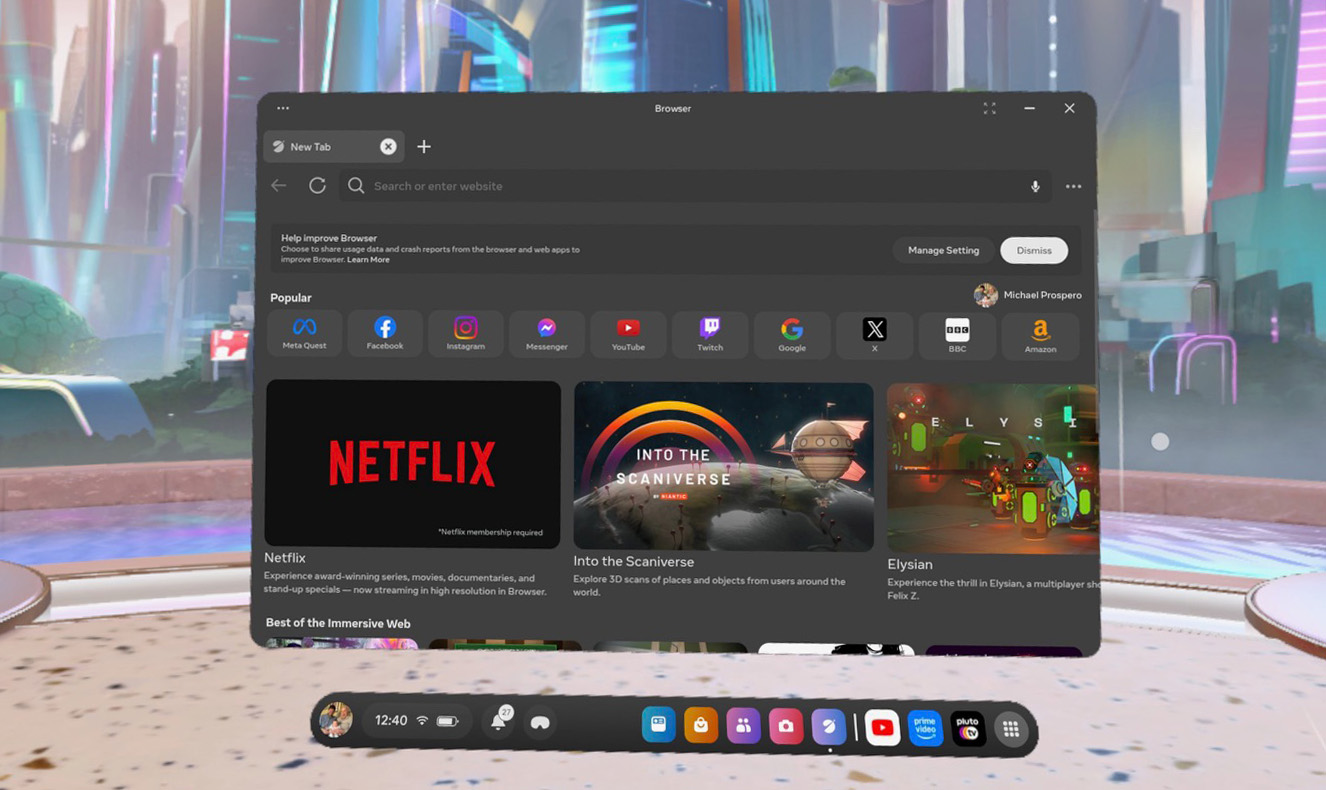Image resolution: width=1326 pixels, height=790 pixels.
Task: Open window options ellipsis in title bar
Action: coord(283,108)
